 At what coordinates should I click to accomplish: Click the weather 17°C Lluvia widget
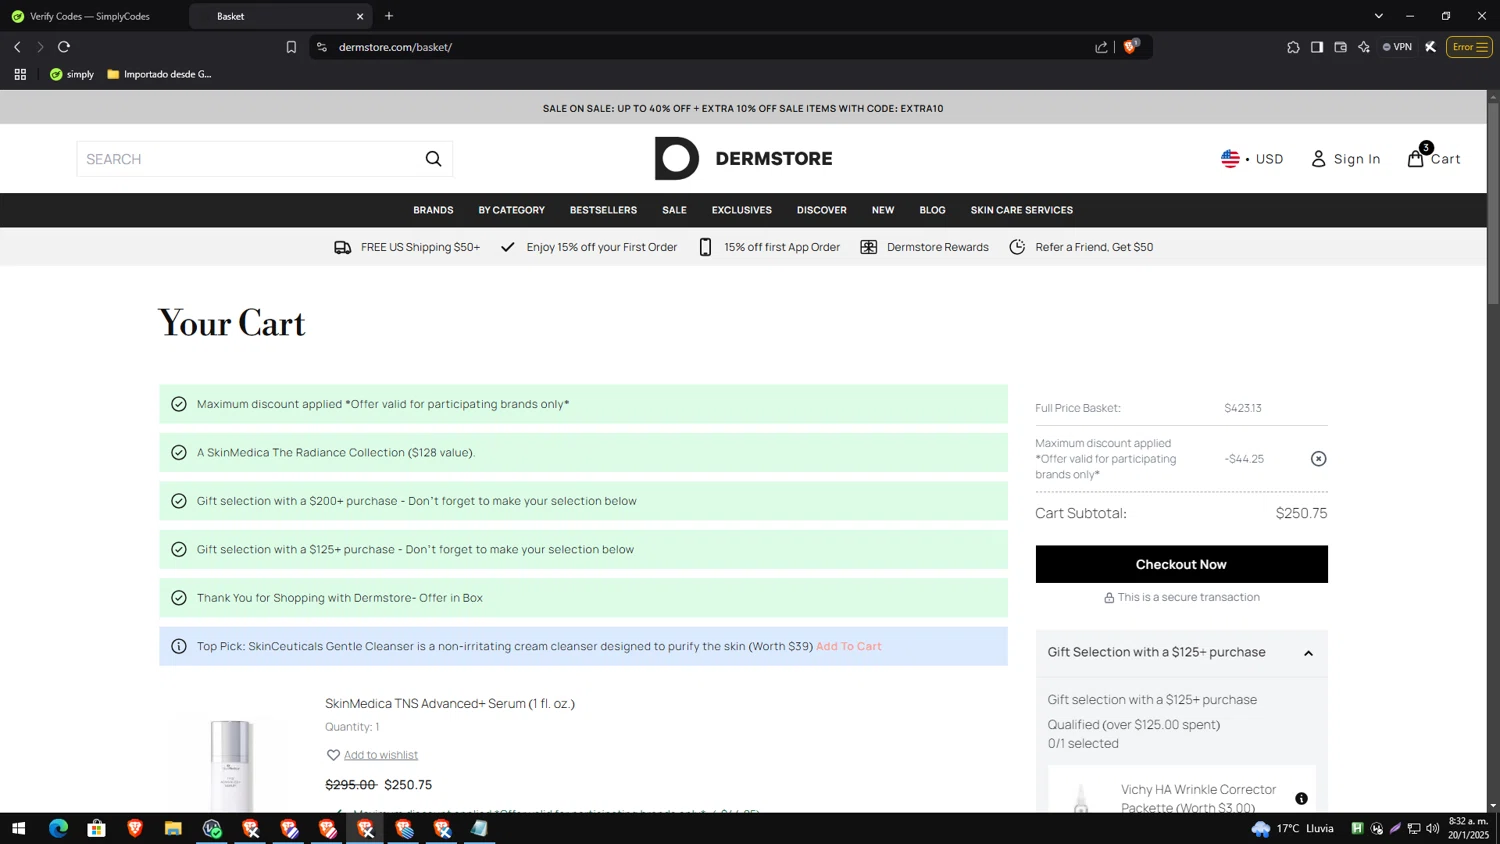pos(1292,828)
